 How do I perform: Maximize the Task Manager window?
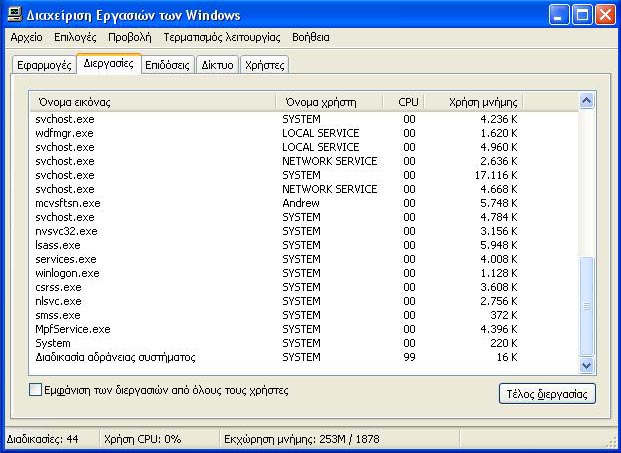pos(583,14)
